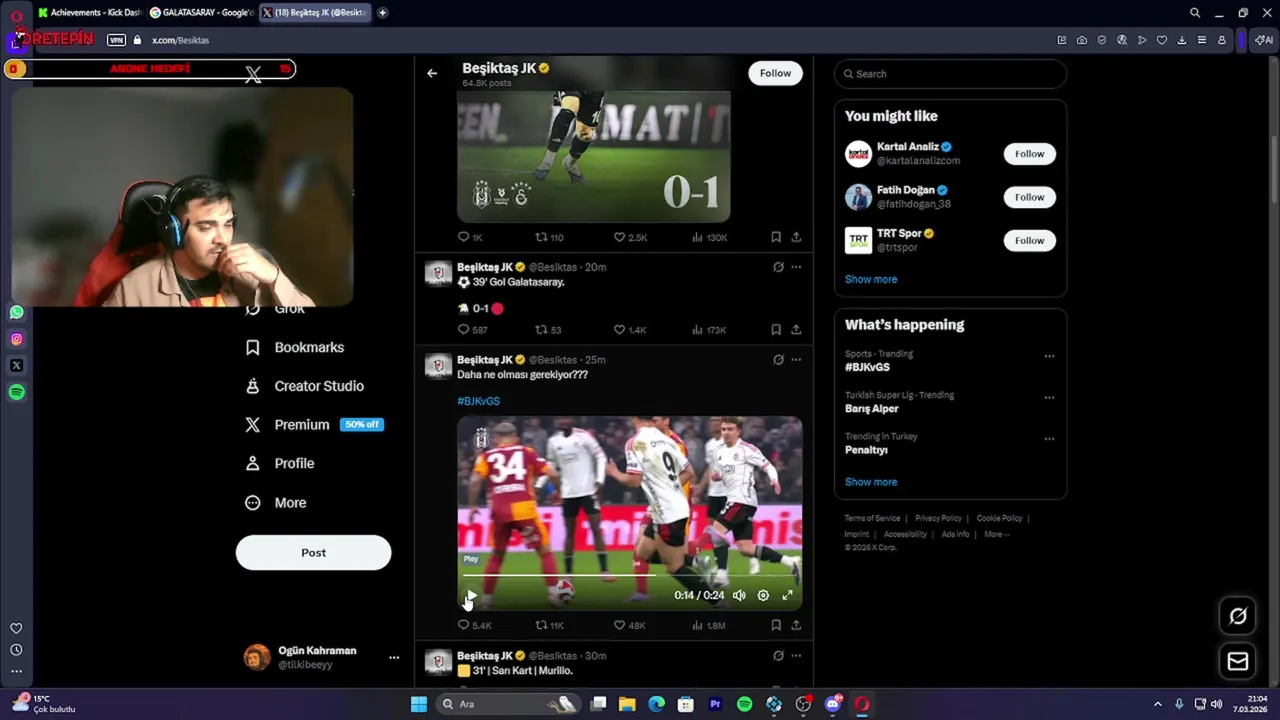Show hidden system tray icons
The height and width of the screenshot is (720, 1280).
[1158, 704]
